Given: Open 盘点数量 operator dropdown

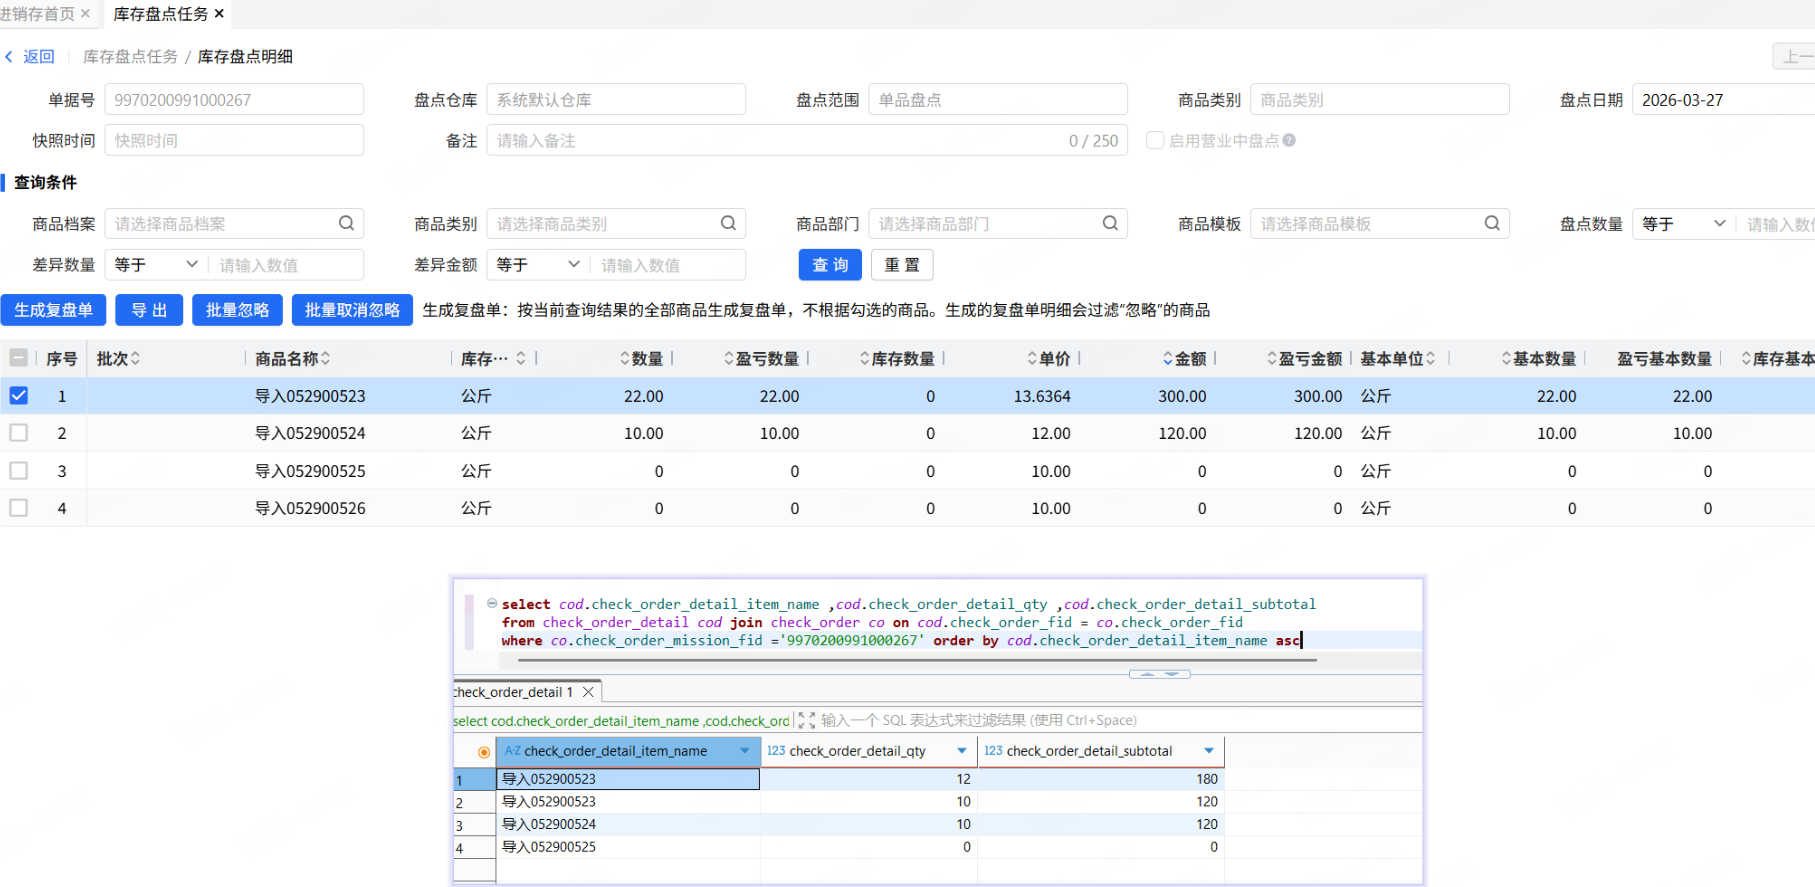Looking at the screenshot, I should click(x=1682, y=223).
